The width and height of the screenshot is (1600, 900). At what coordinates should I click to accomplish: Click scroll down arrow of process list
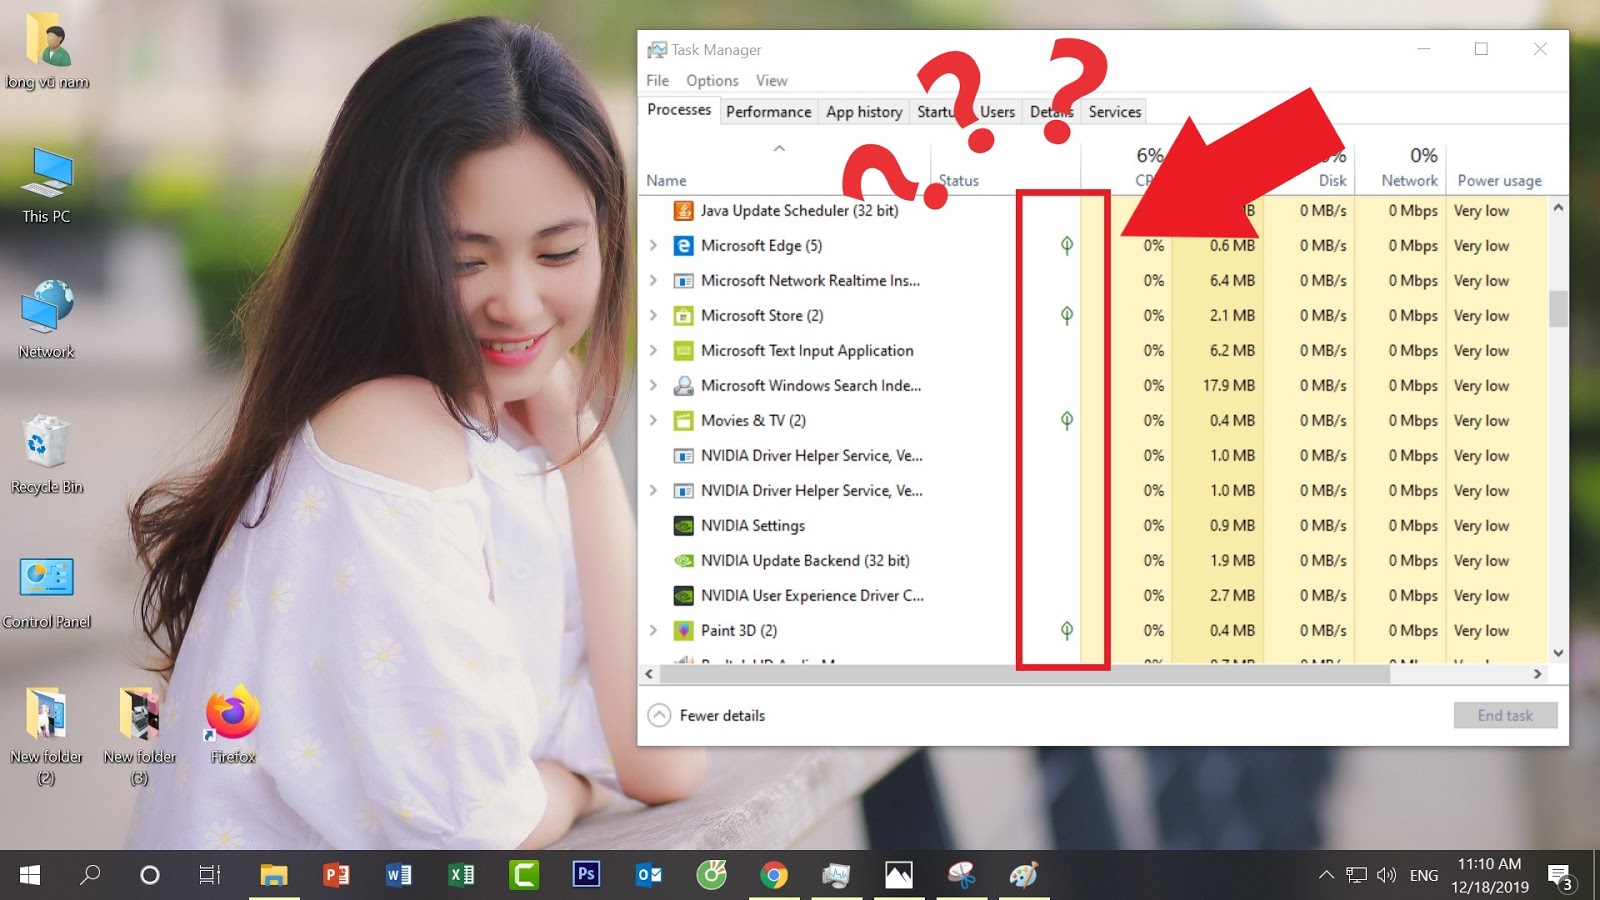pos(1558,653)
